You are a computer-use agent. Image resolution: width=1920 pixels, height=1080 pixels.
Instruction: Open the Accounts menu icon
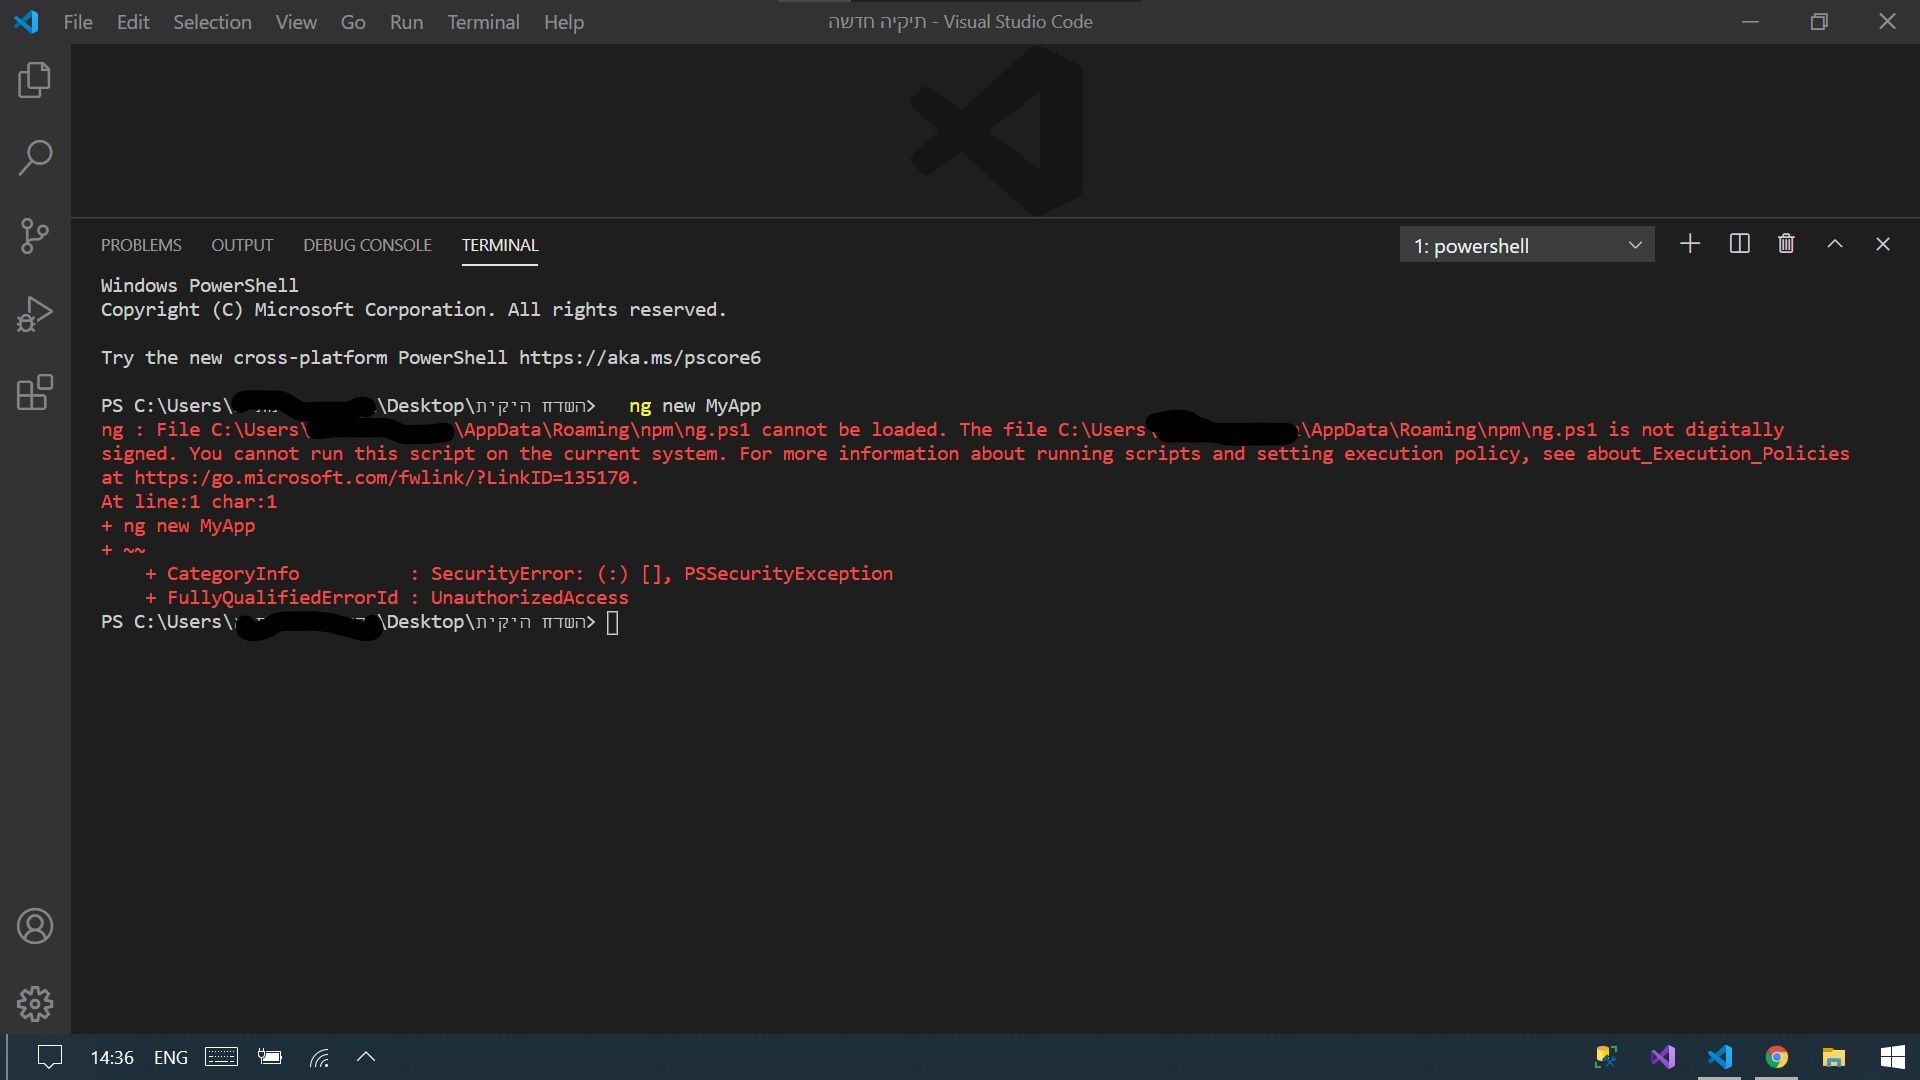(x=35, y=926)
